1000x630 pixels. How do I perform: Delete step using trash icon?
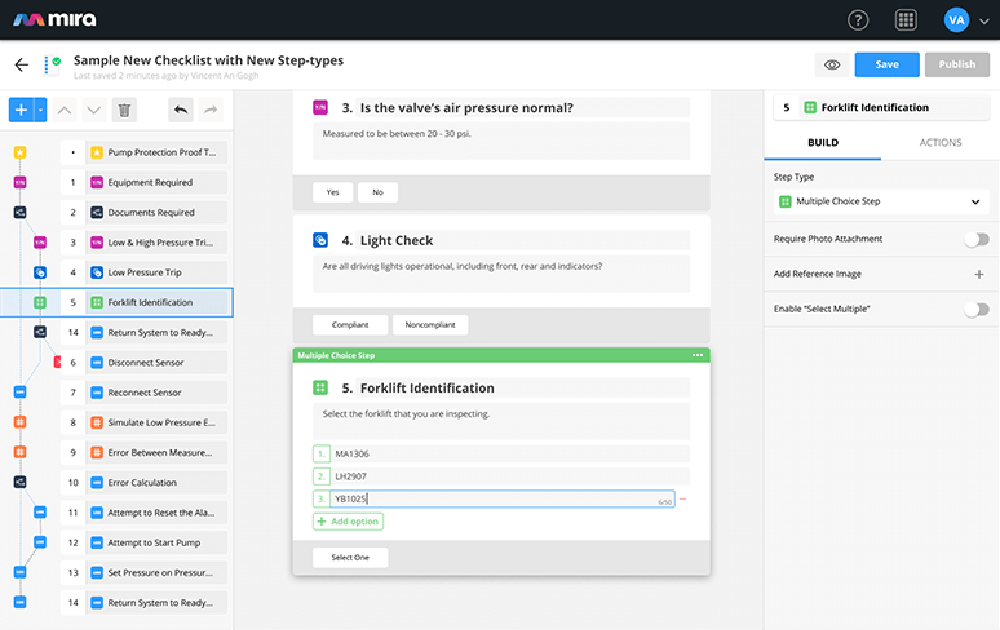pyautogui.click(x=124, y=110)
